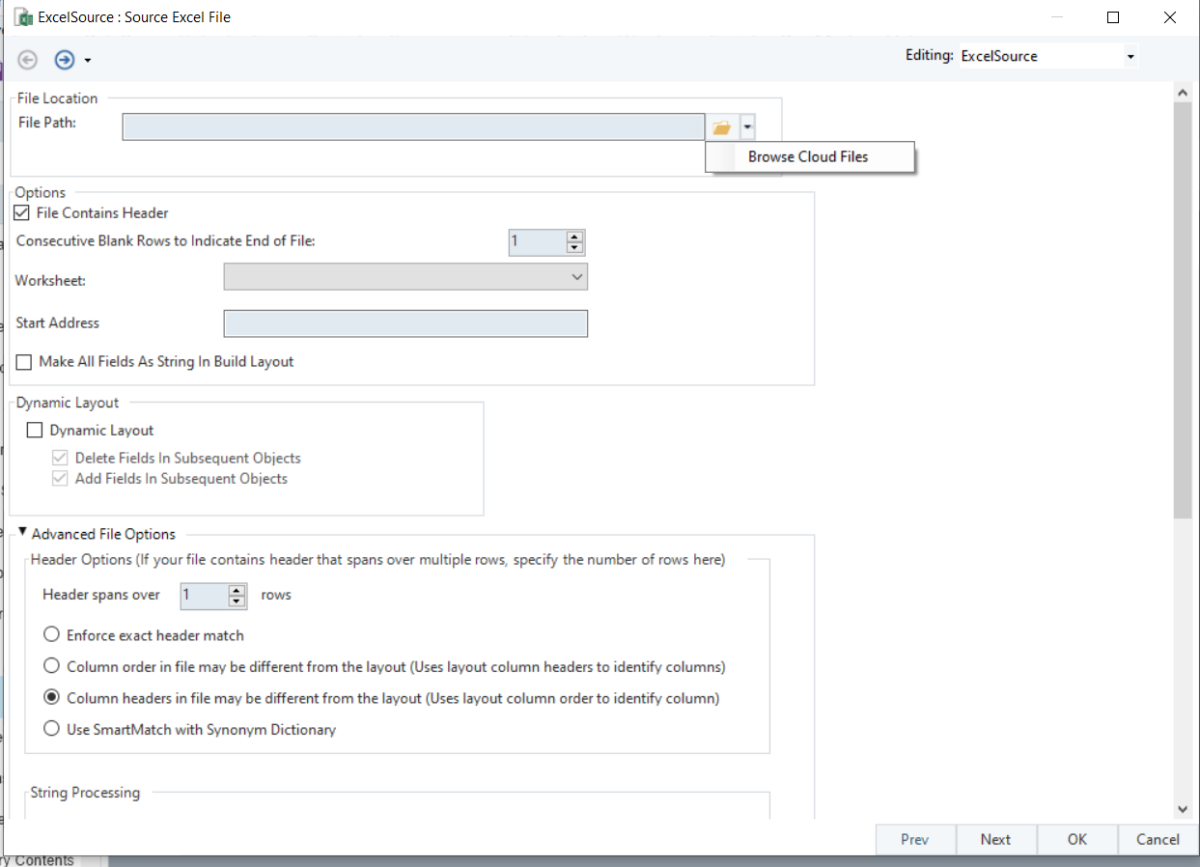Click the Next button
Viewport: 1200px width, 867px height.
(x=996, y=839)
